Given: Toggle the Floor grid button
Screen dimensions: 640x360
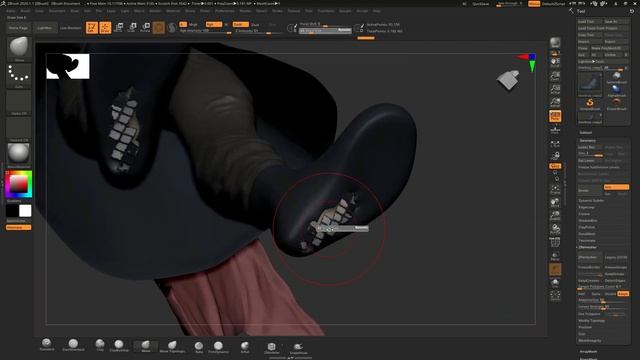Looking at the screenshot, I should 555,129.
